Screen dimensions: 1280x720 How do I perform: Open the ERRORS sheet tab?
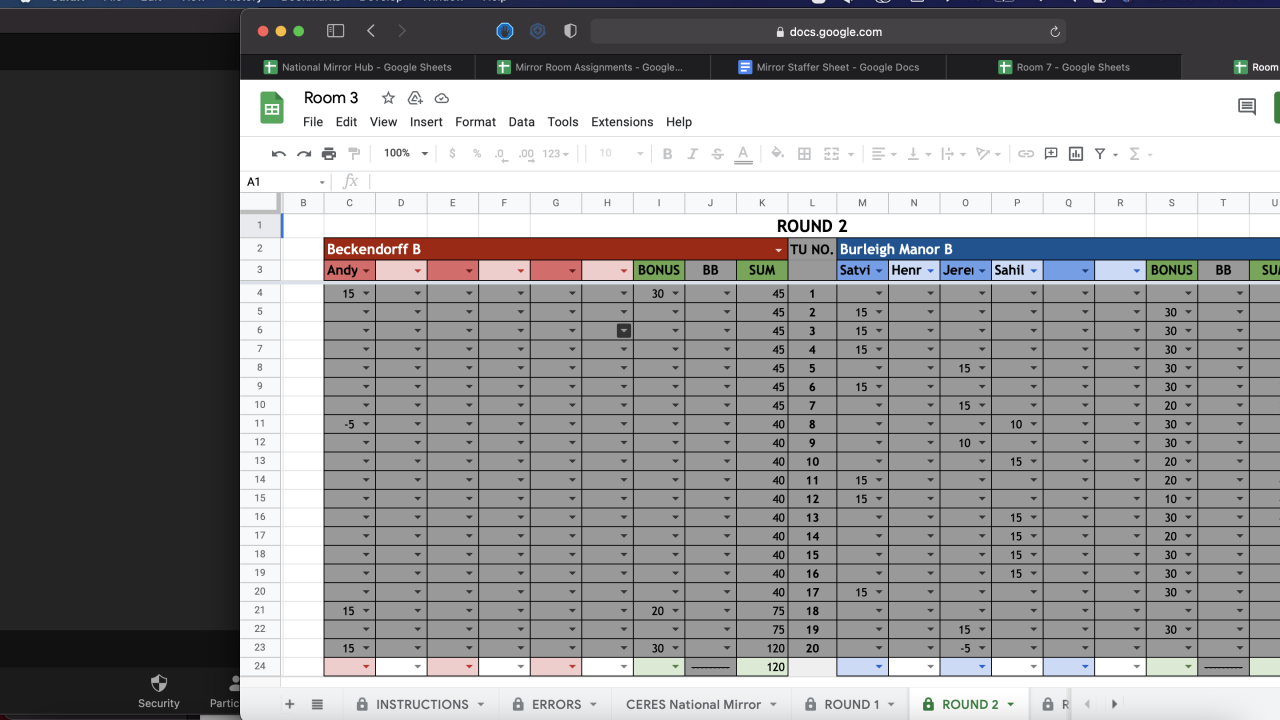click(555, 704)
